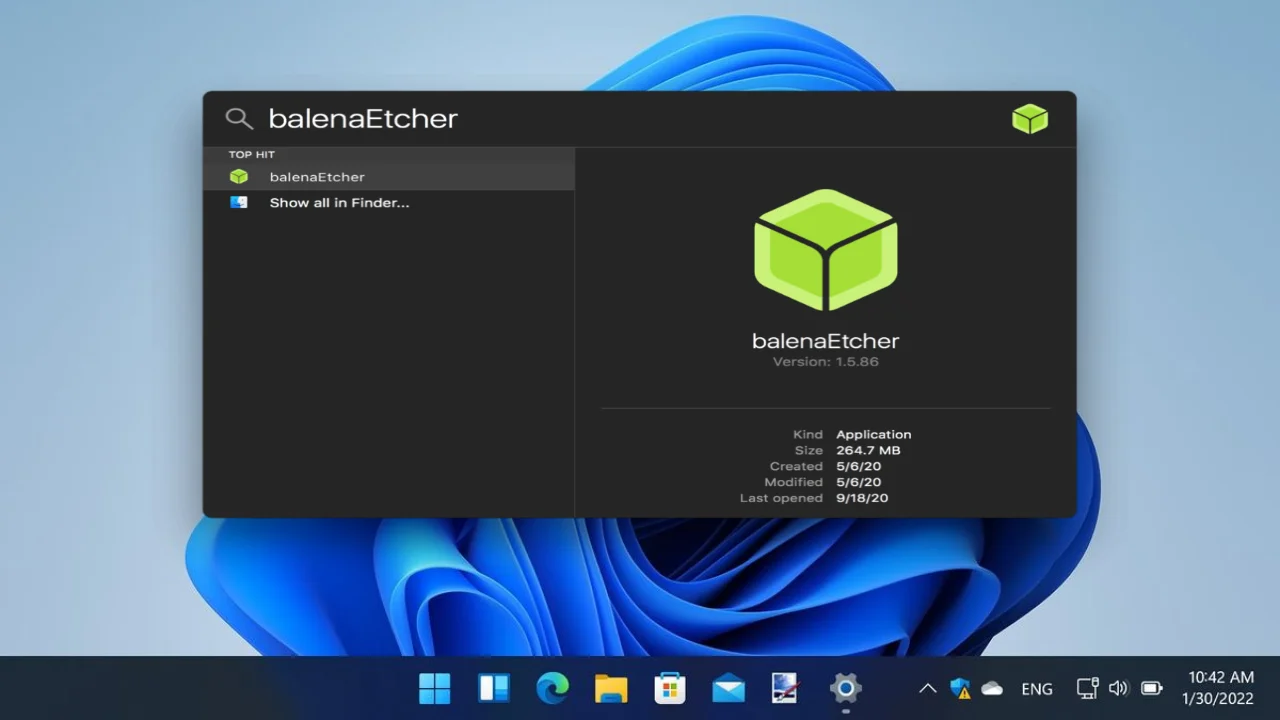1280x720 pixels.
Task: Expand hidden system tray icons chevron
Action: pyautogui.click(x=927, y=688)
